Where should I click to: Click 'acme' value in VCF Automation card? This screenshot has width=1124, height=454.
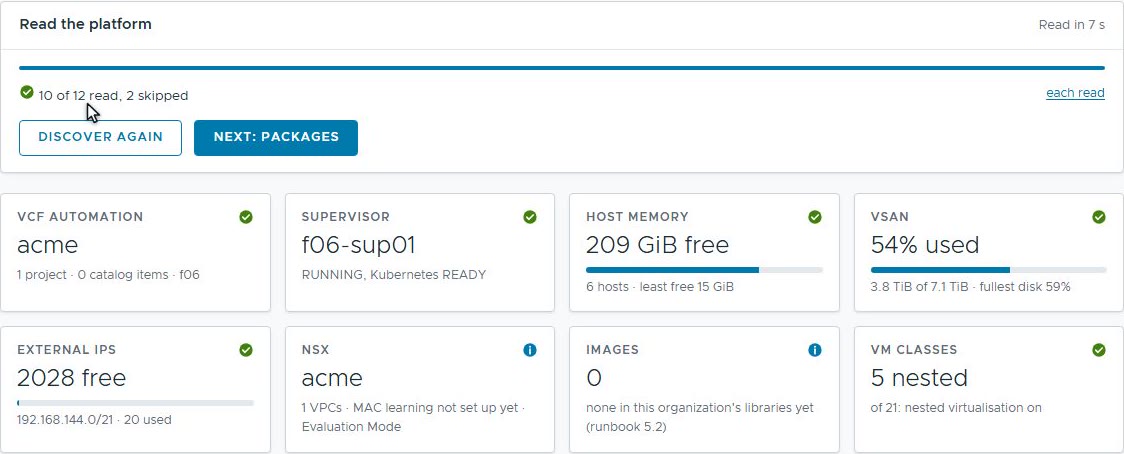point(47,245)
